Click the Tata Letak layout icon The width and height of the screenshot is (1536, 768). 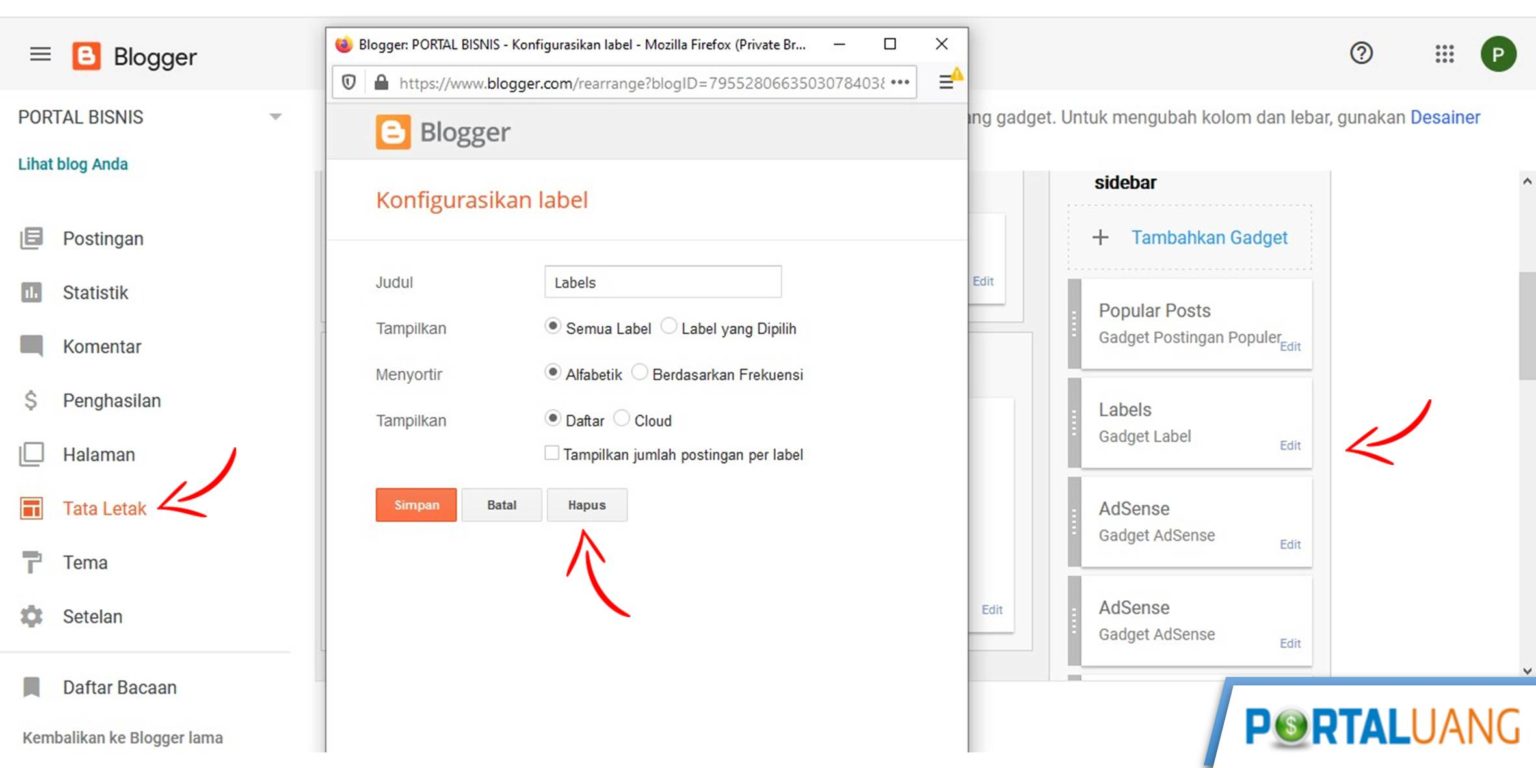click(x=32, y=508)
